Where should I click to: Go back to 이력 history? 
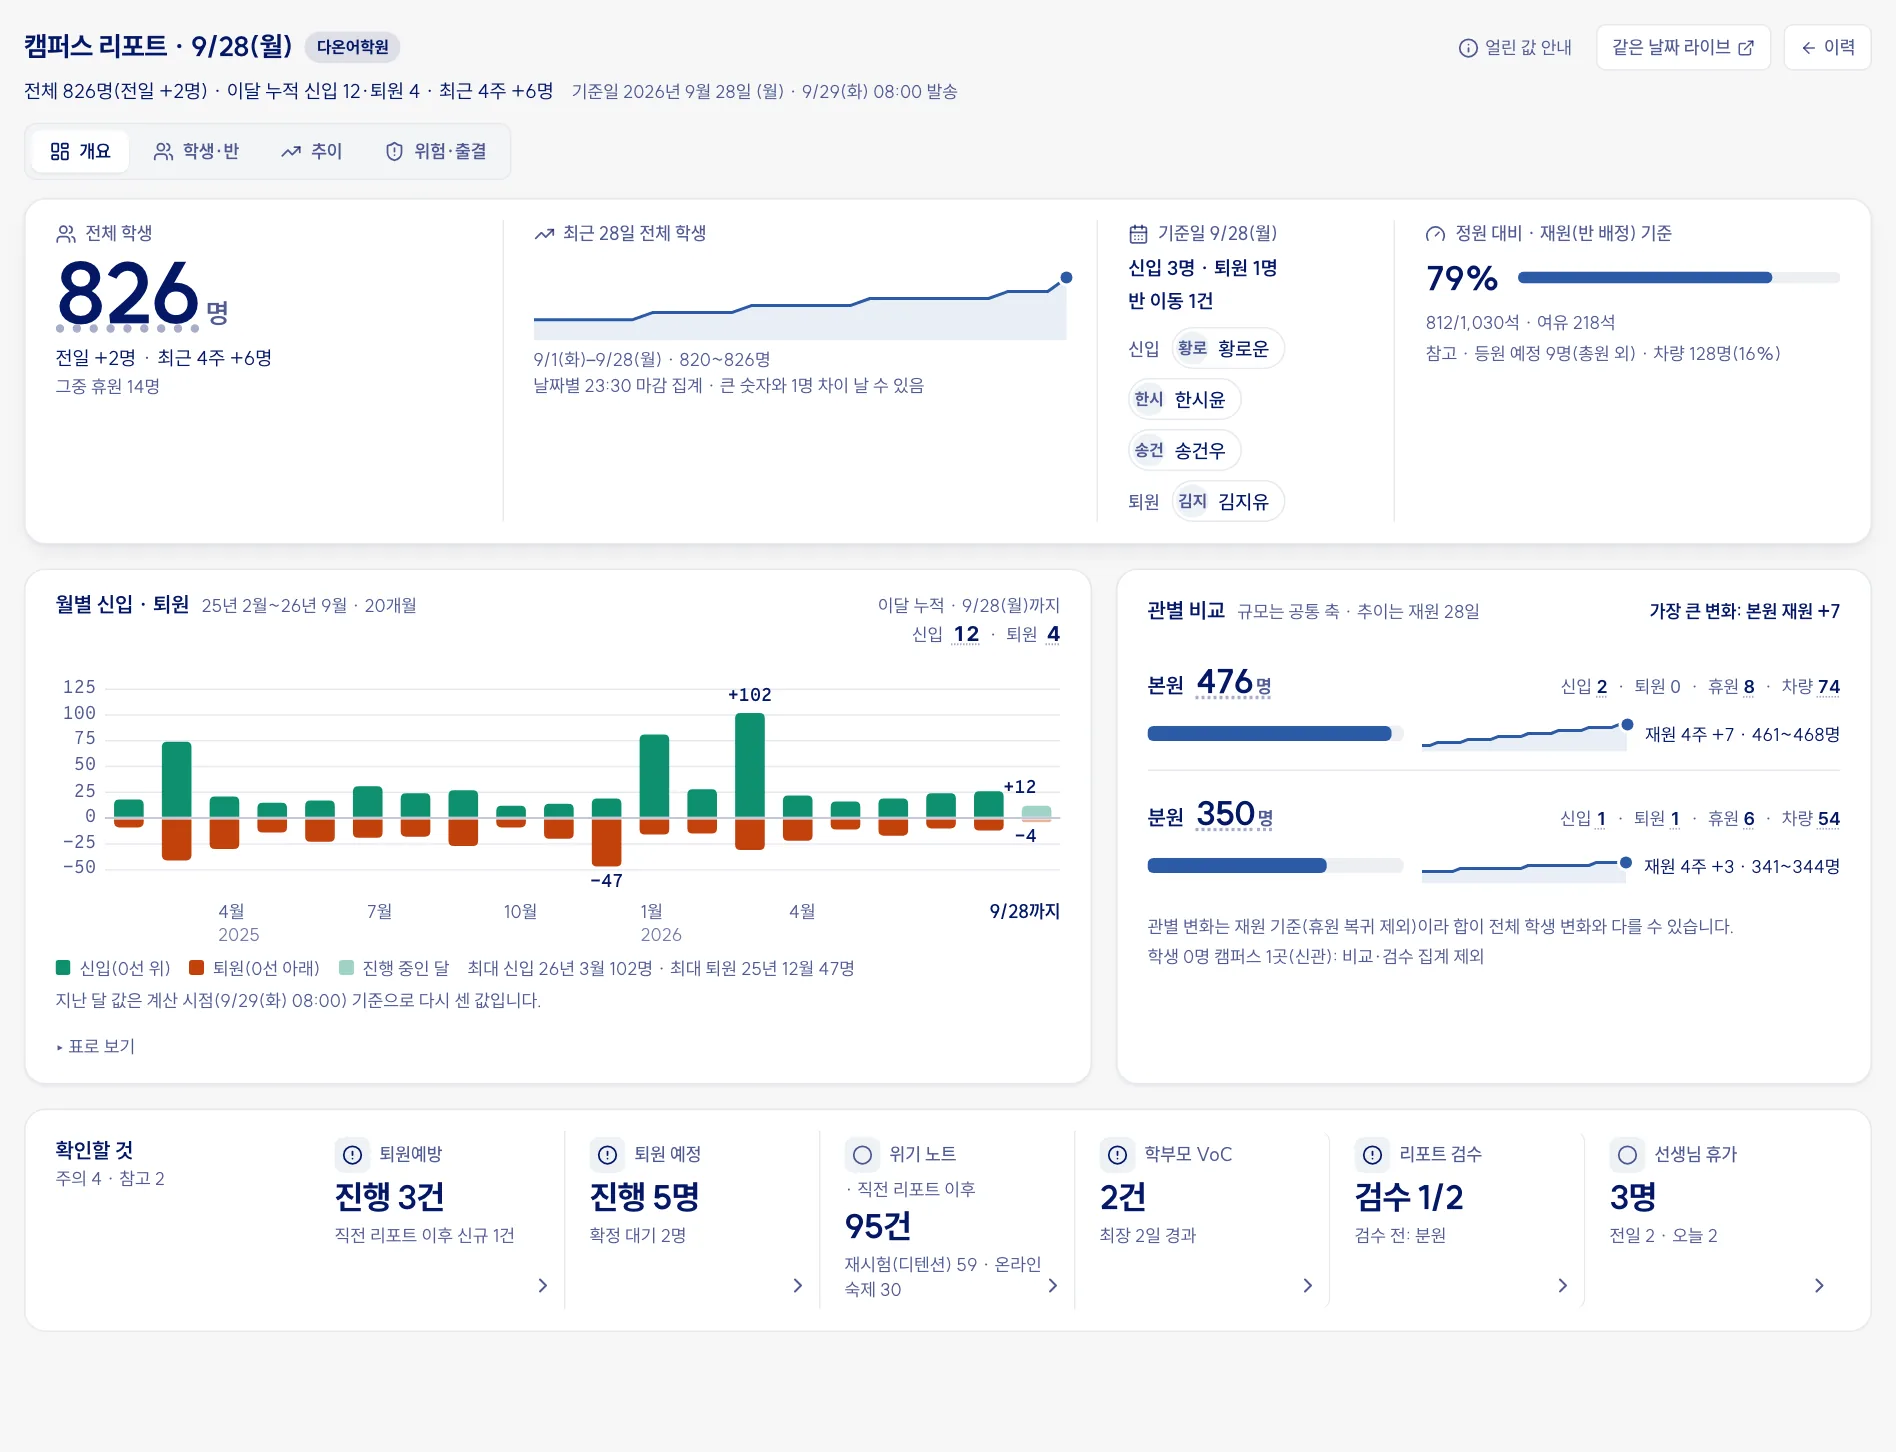(x=1827, y=47)
